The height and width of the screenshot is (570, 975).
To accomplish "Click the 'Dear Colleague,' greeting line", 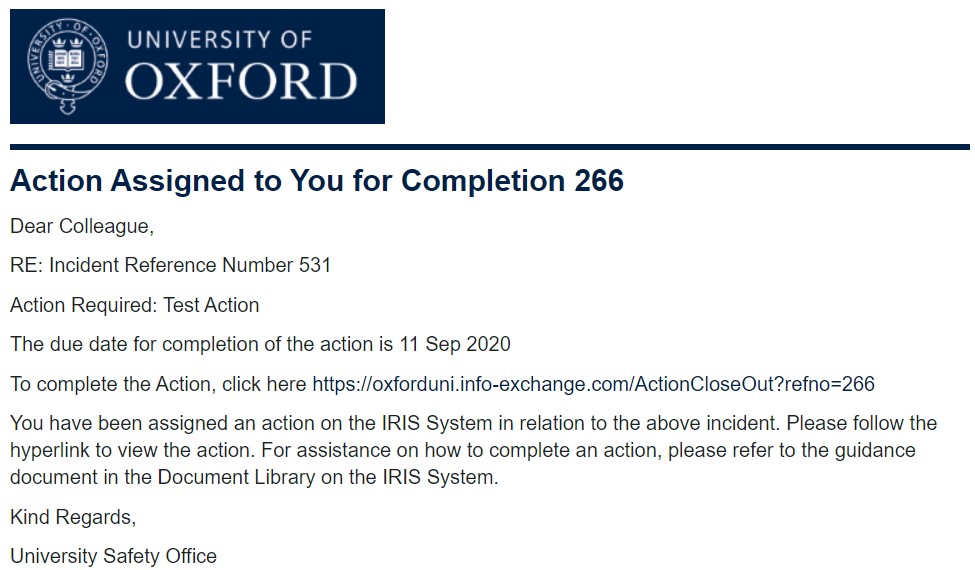I will coord(82,226).
